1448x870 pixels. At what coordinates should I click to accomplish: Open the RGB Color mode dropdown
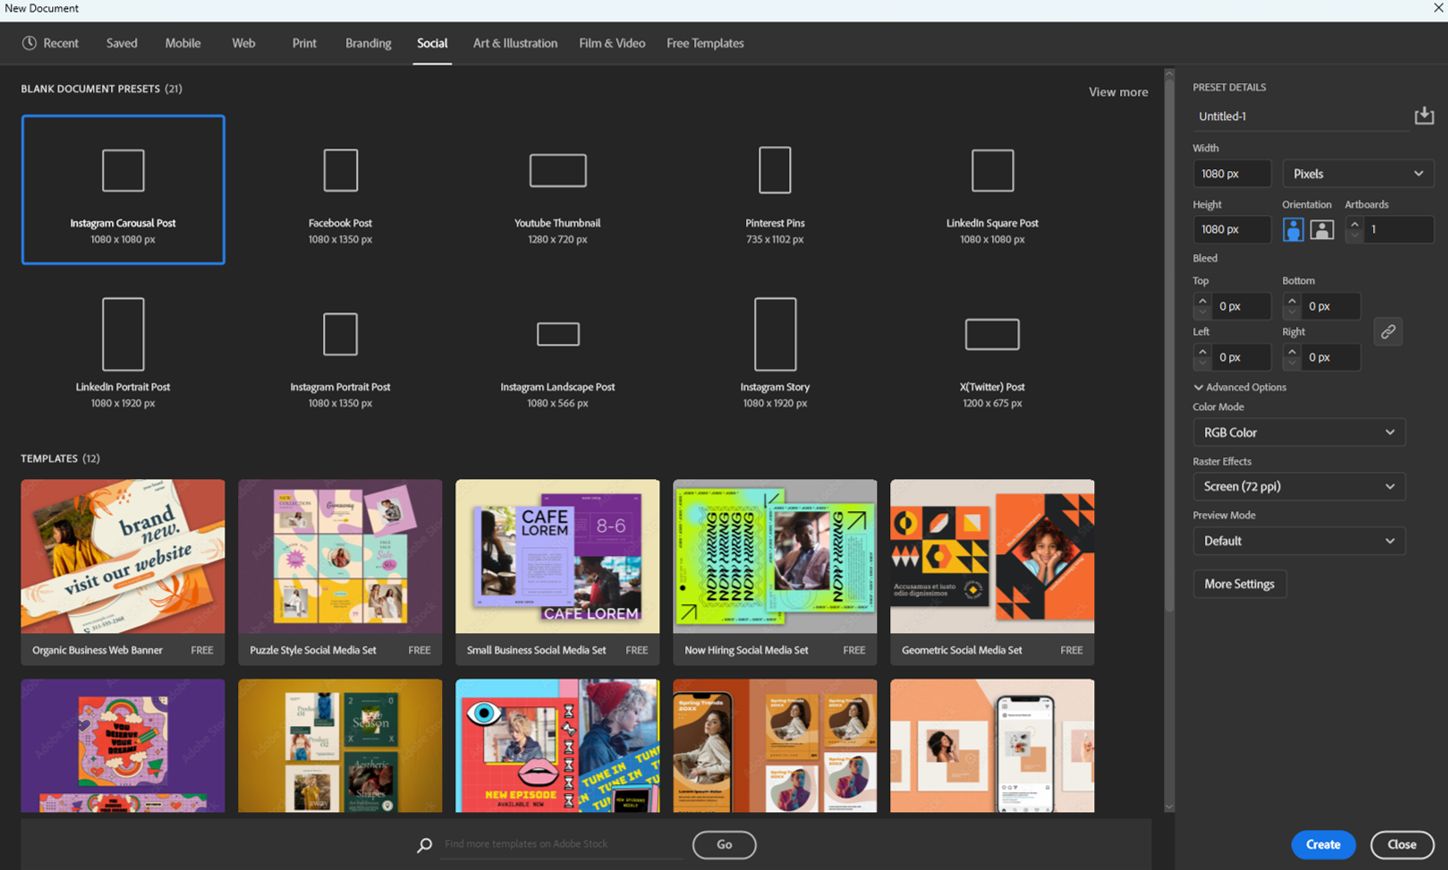1298,432
